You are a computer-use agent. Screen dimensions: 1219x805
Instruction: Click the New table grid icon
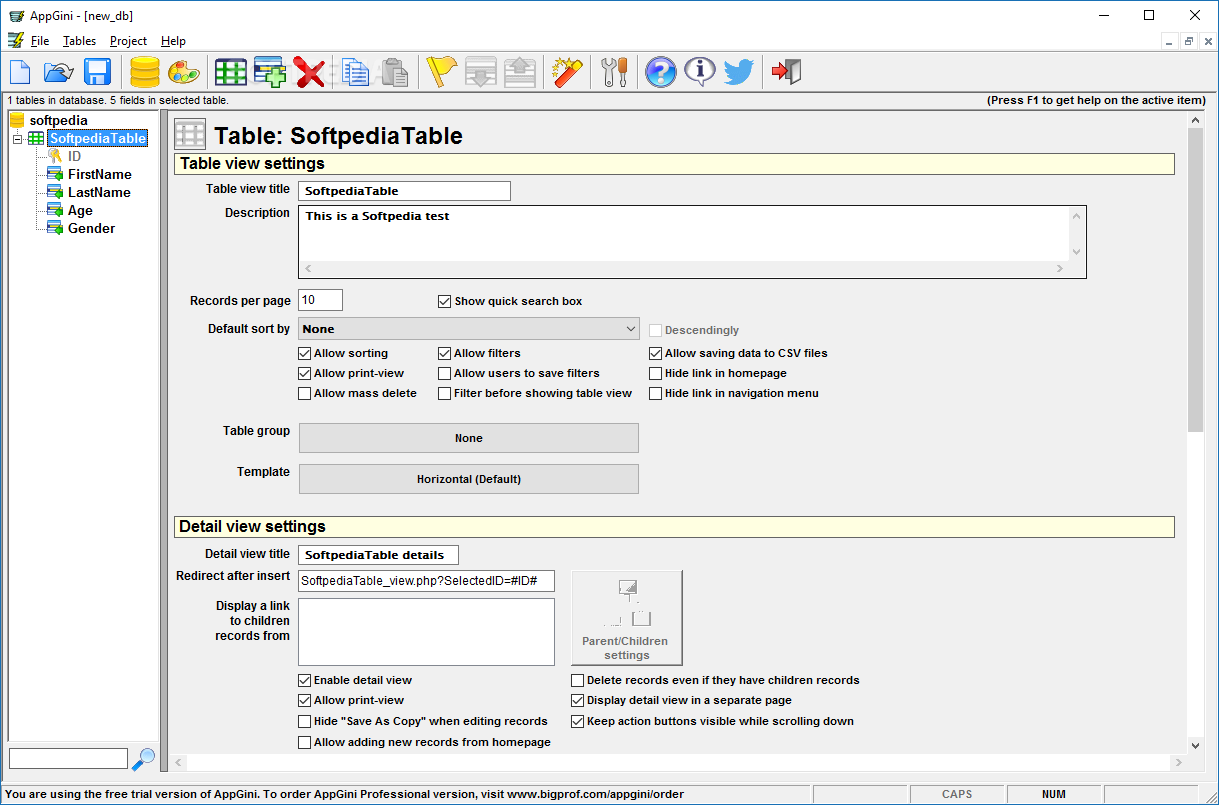[231, 72]
